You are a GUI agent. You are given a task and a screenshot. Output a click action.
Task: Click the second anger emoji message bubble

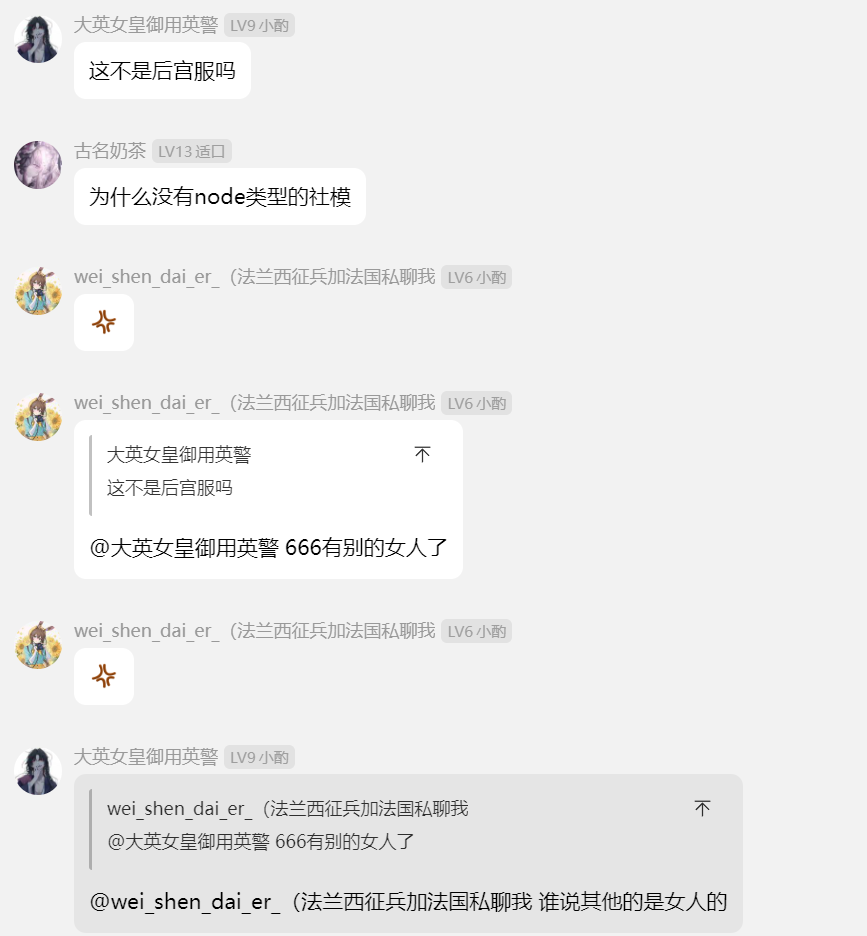click(x=104, y=676)
